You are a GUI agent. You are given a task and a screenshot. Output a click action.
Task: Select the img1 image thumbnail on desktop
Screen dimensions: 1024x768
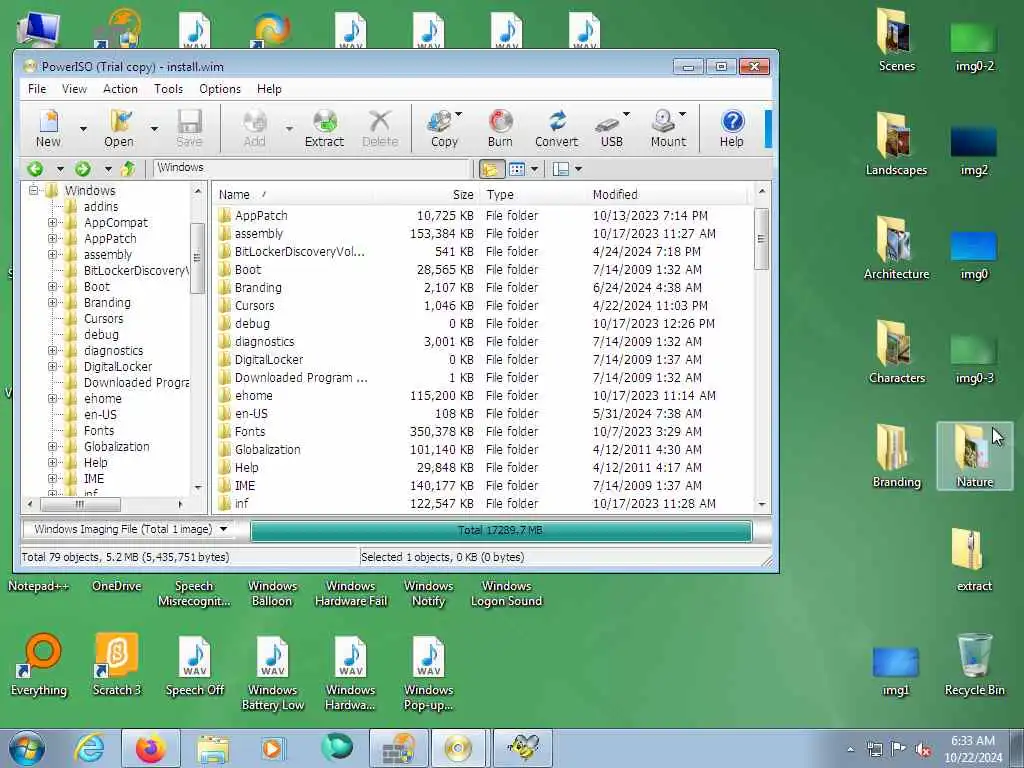click(895, 669)
